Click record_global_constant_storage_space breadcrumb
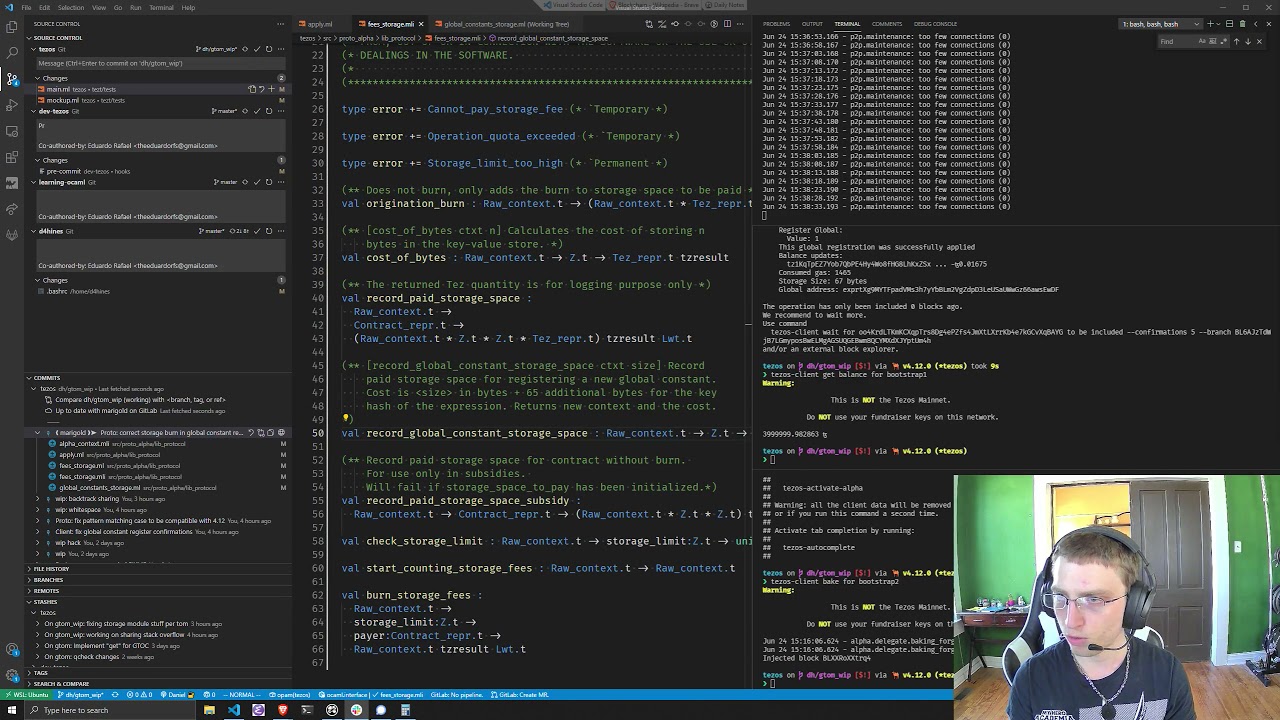 pos(552,38)
